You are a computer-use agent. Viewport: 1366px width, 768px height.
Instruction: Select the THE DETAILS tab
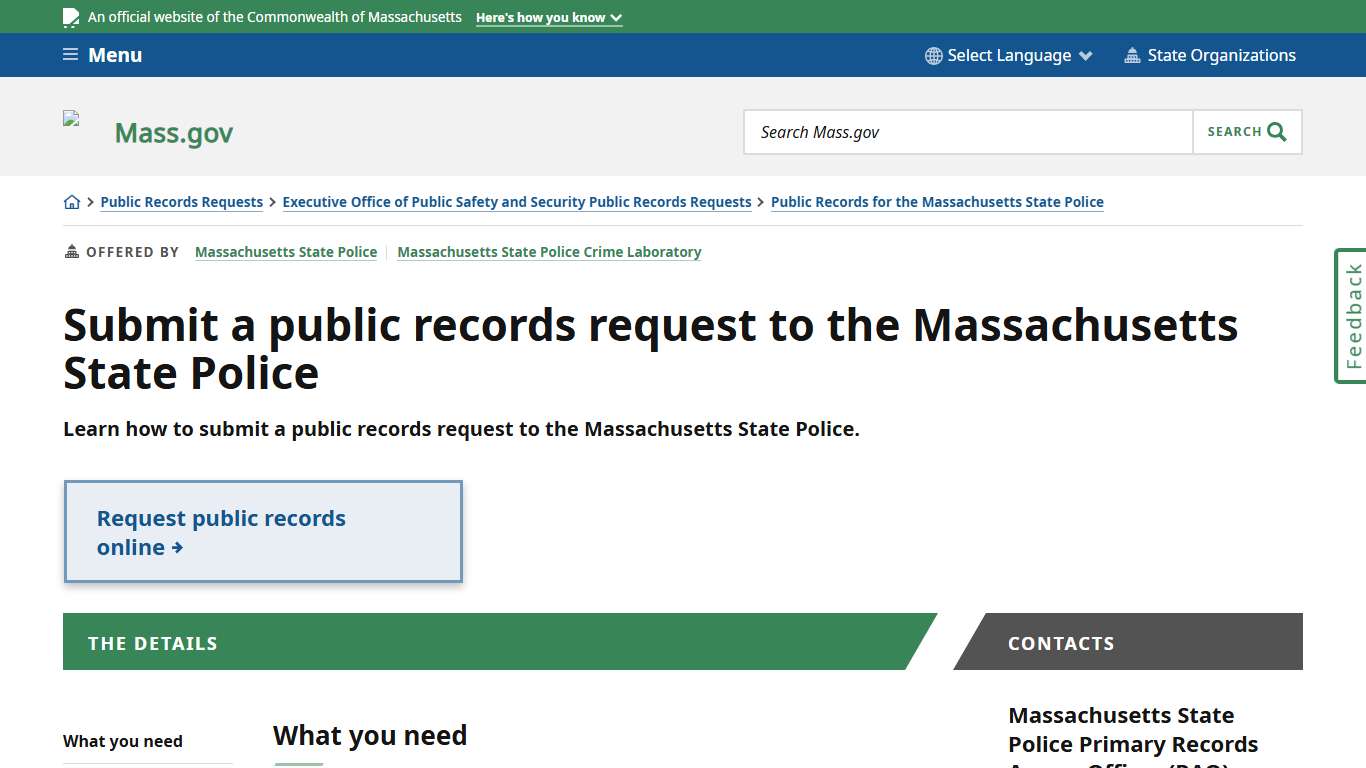(152, 642)
